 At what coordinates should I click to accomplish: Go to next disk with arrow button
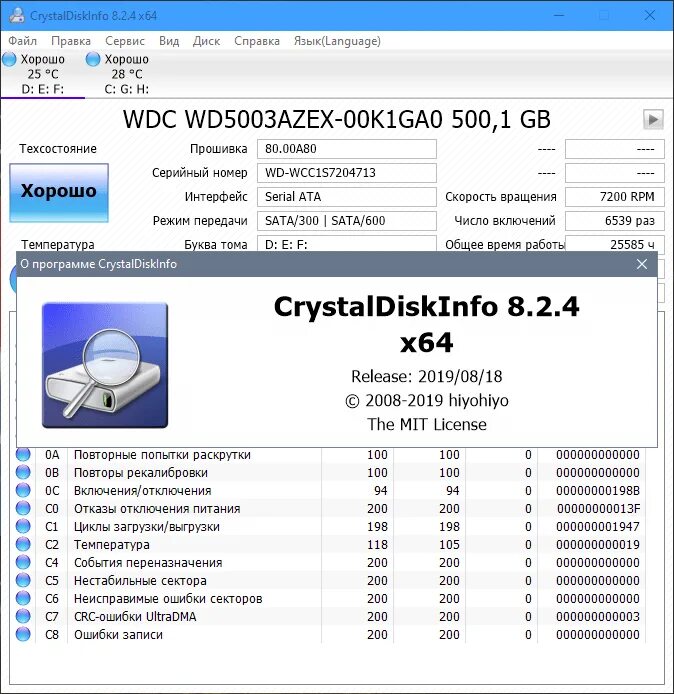[653, 120]
